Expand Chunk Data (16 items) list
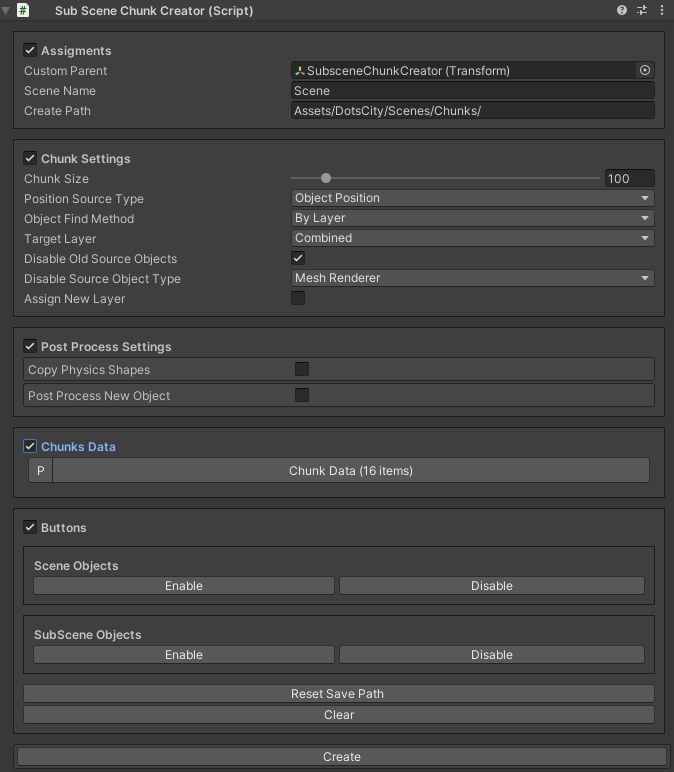 pyautogui.click(x=351, y=470)
